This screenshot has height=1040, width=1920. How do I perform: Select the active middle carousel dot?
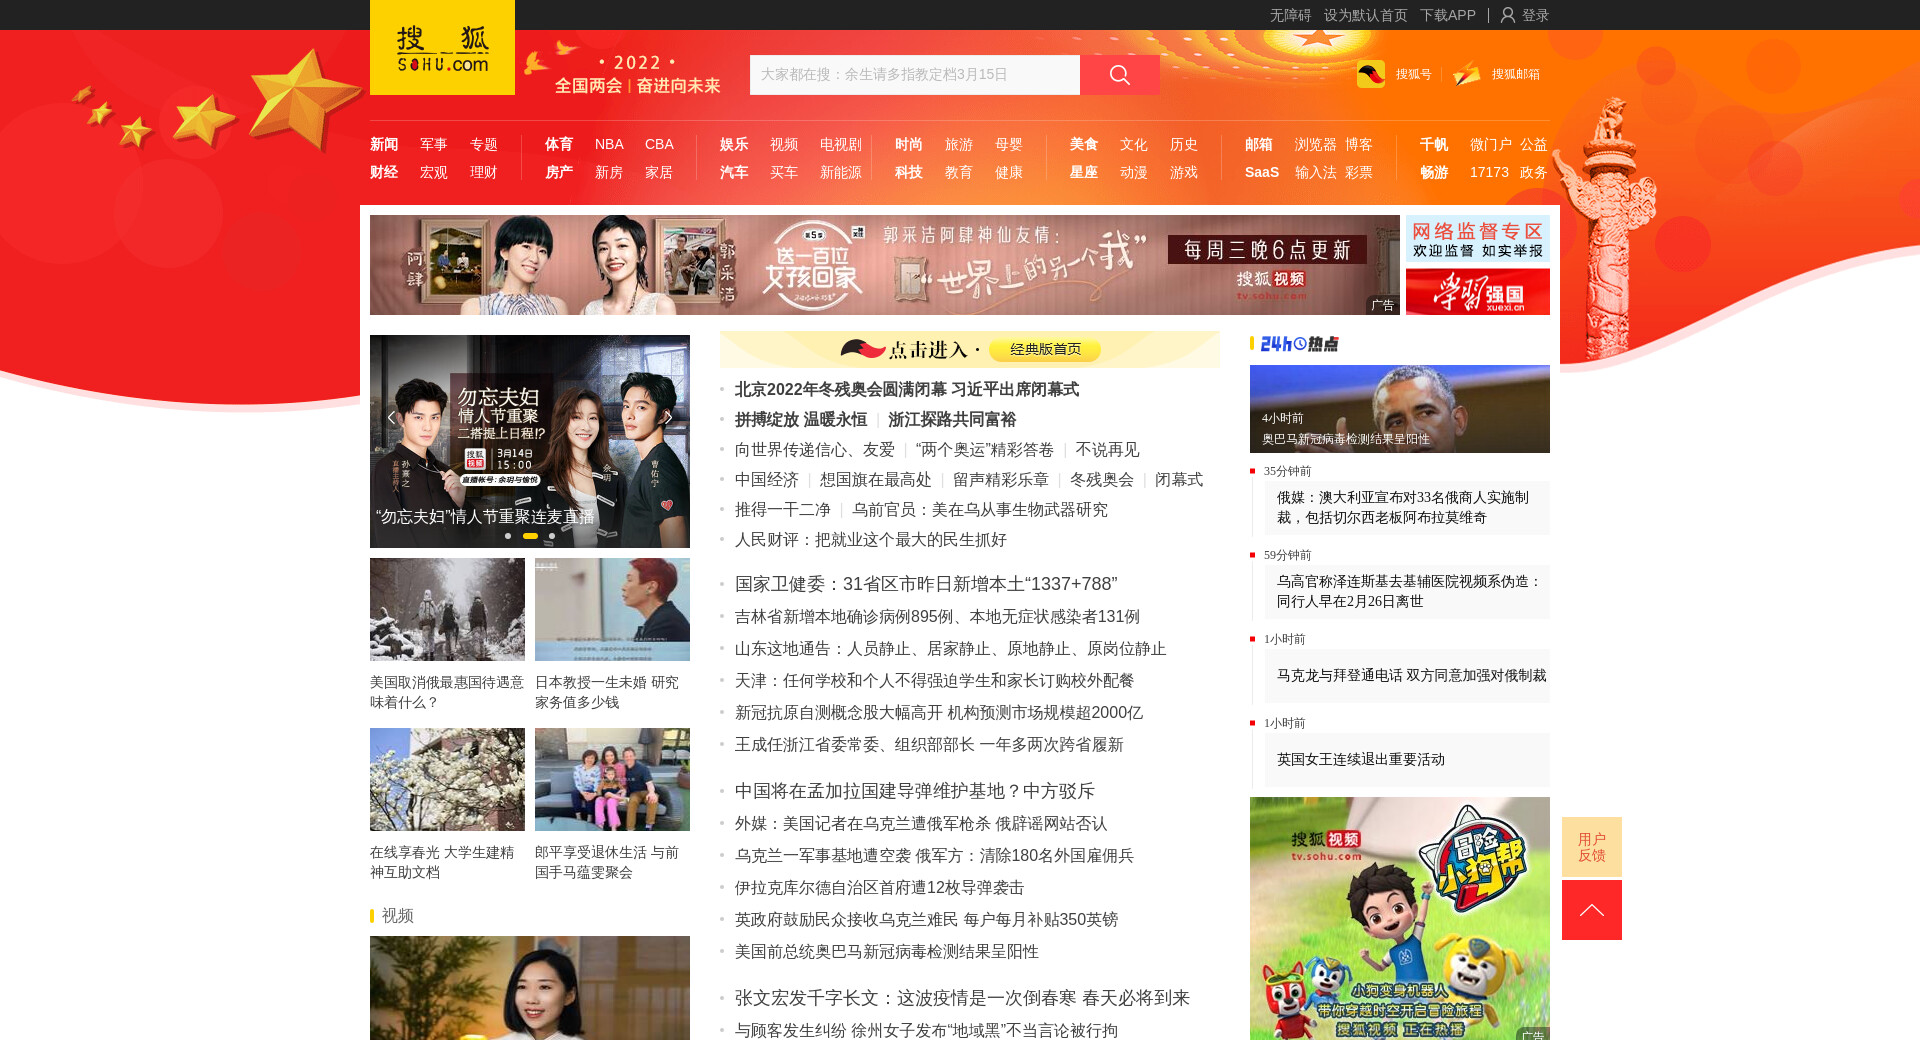coord(530,536)
